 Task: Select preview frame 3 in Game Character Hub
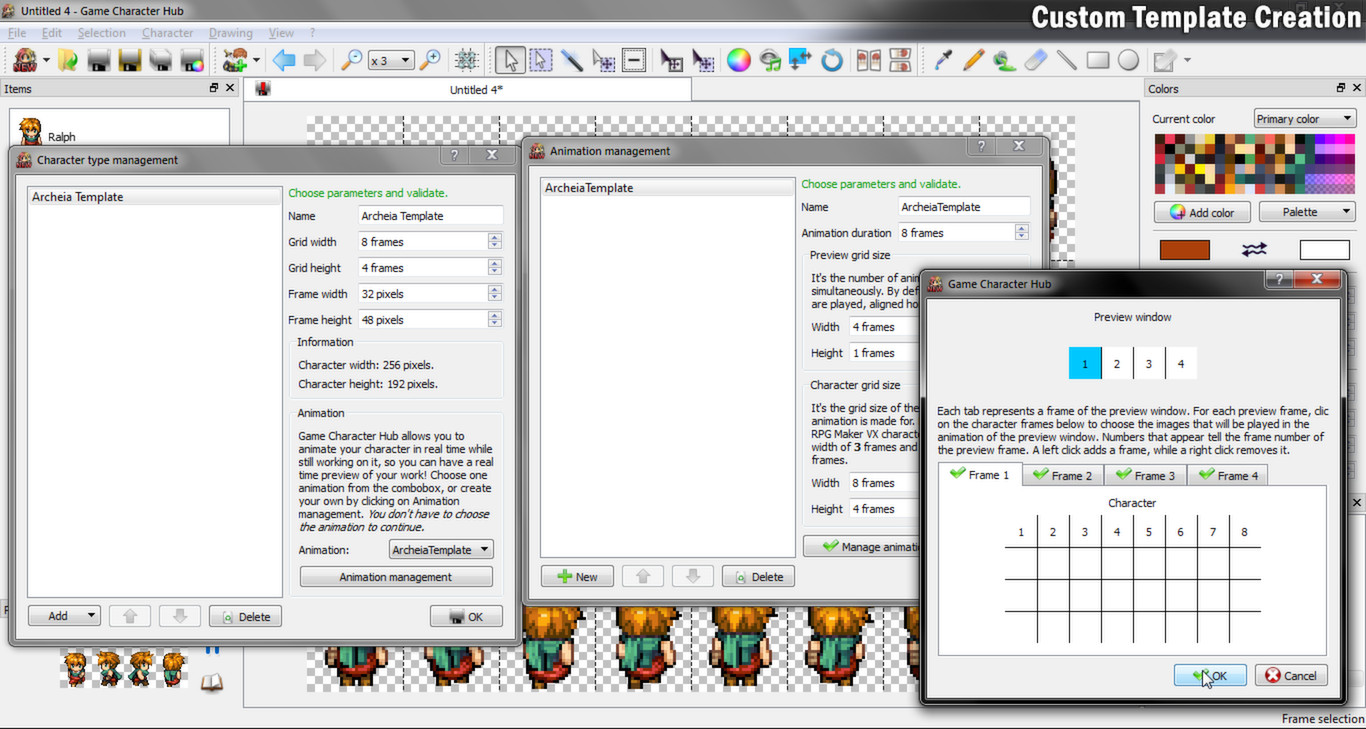(1149, 362)
